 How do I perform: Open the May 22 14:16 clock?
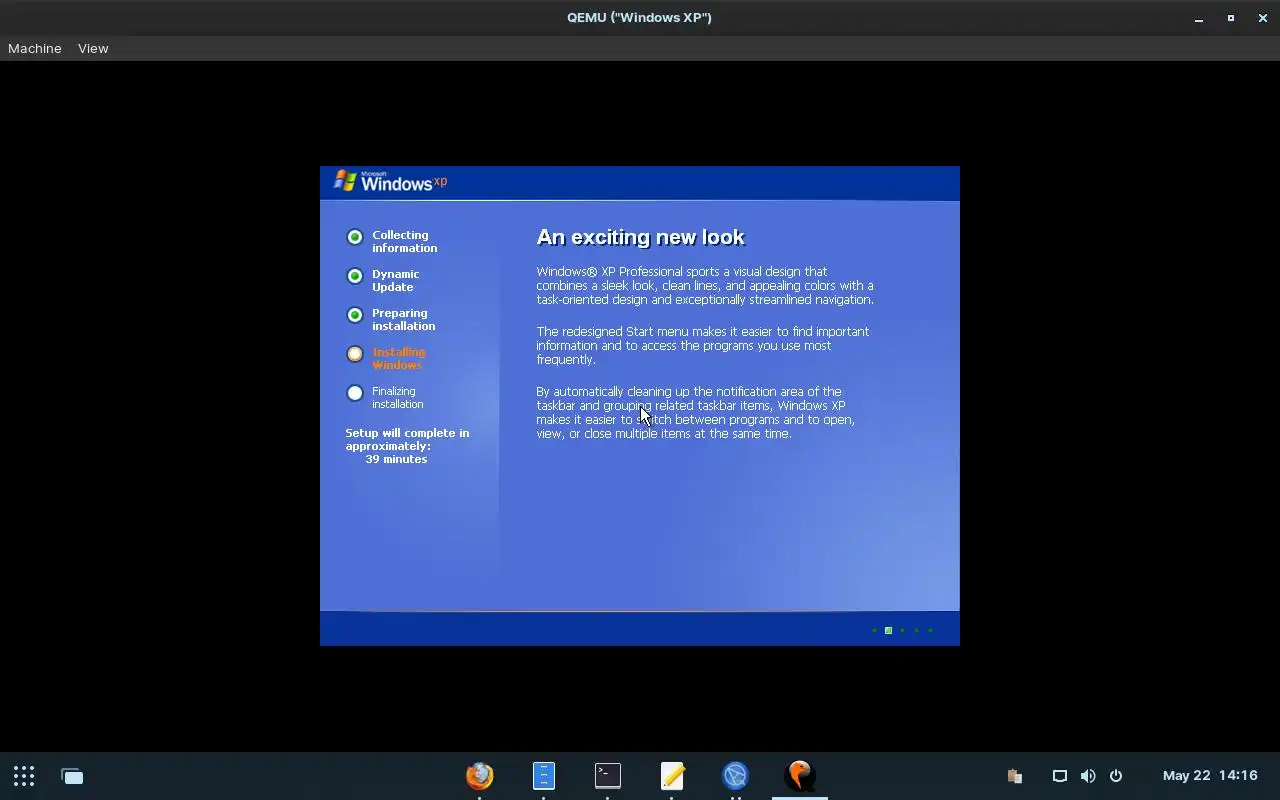[1210, 776]
